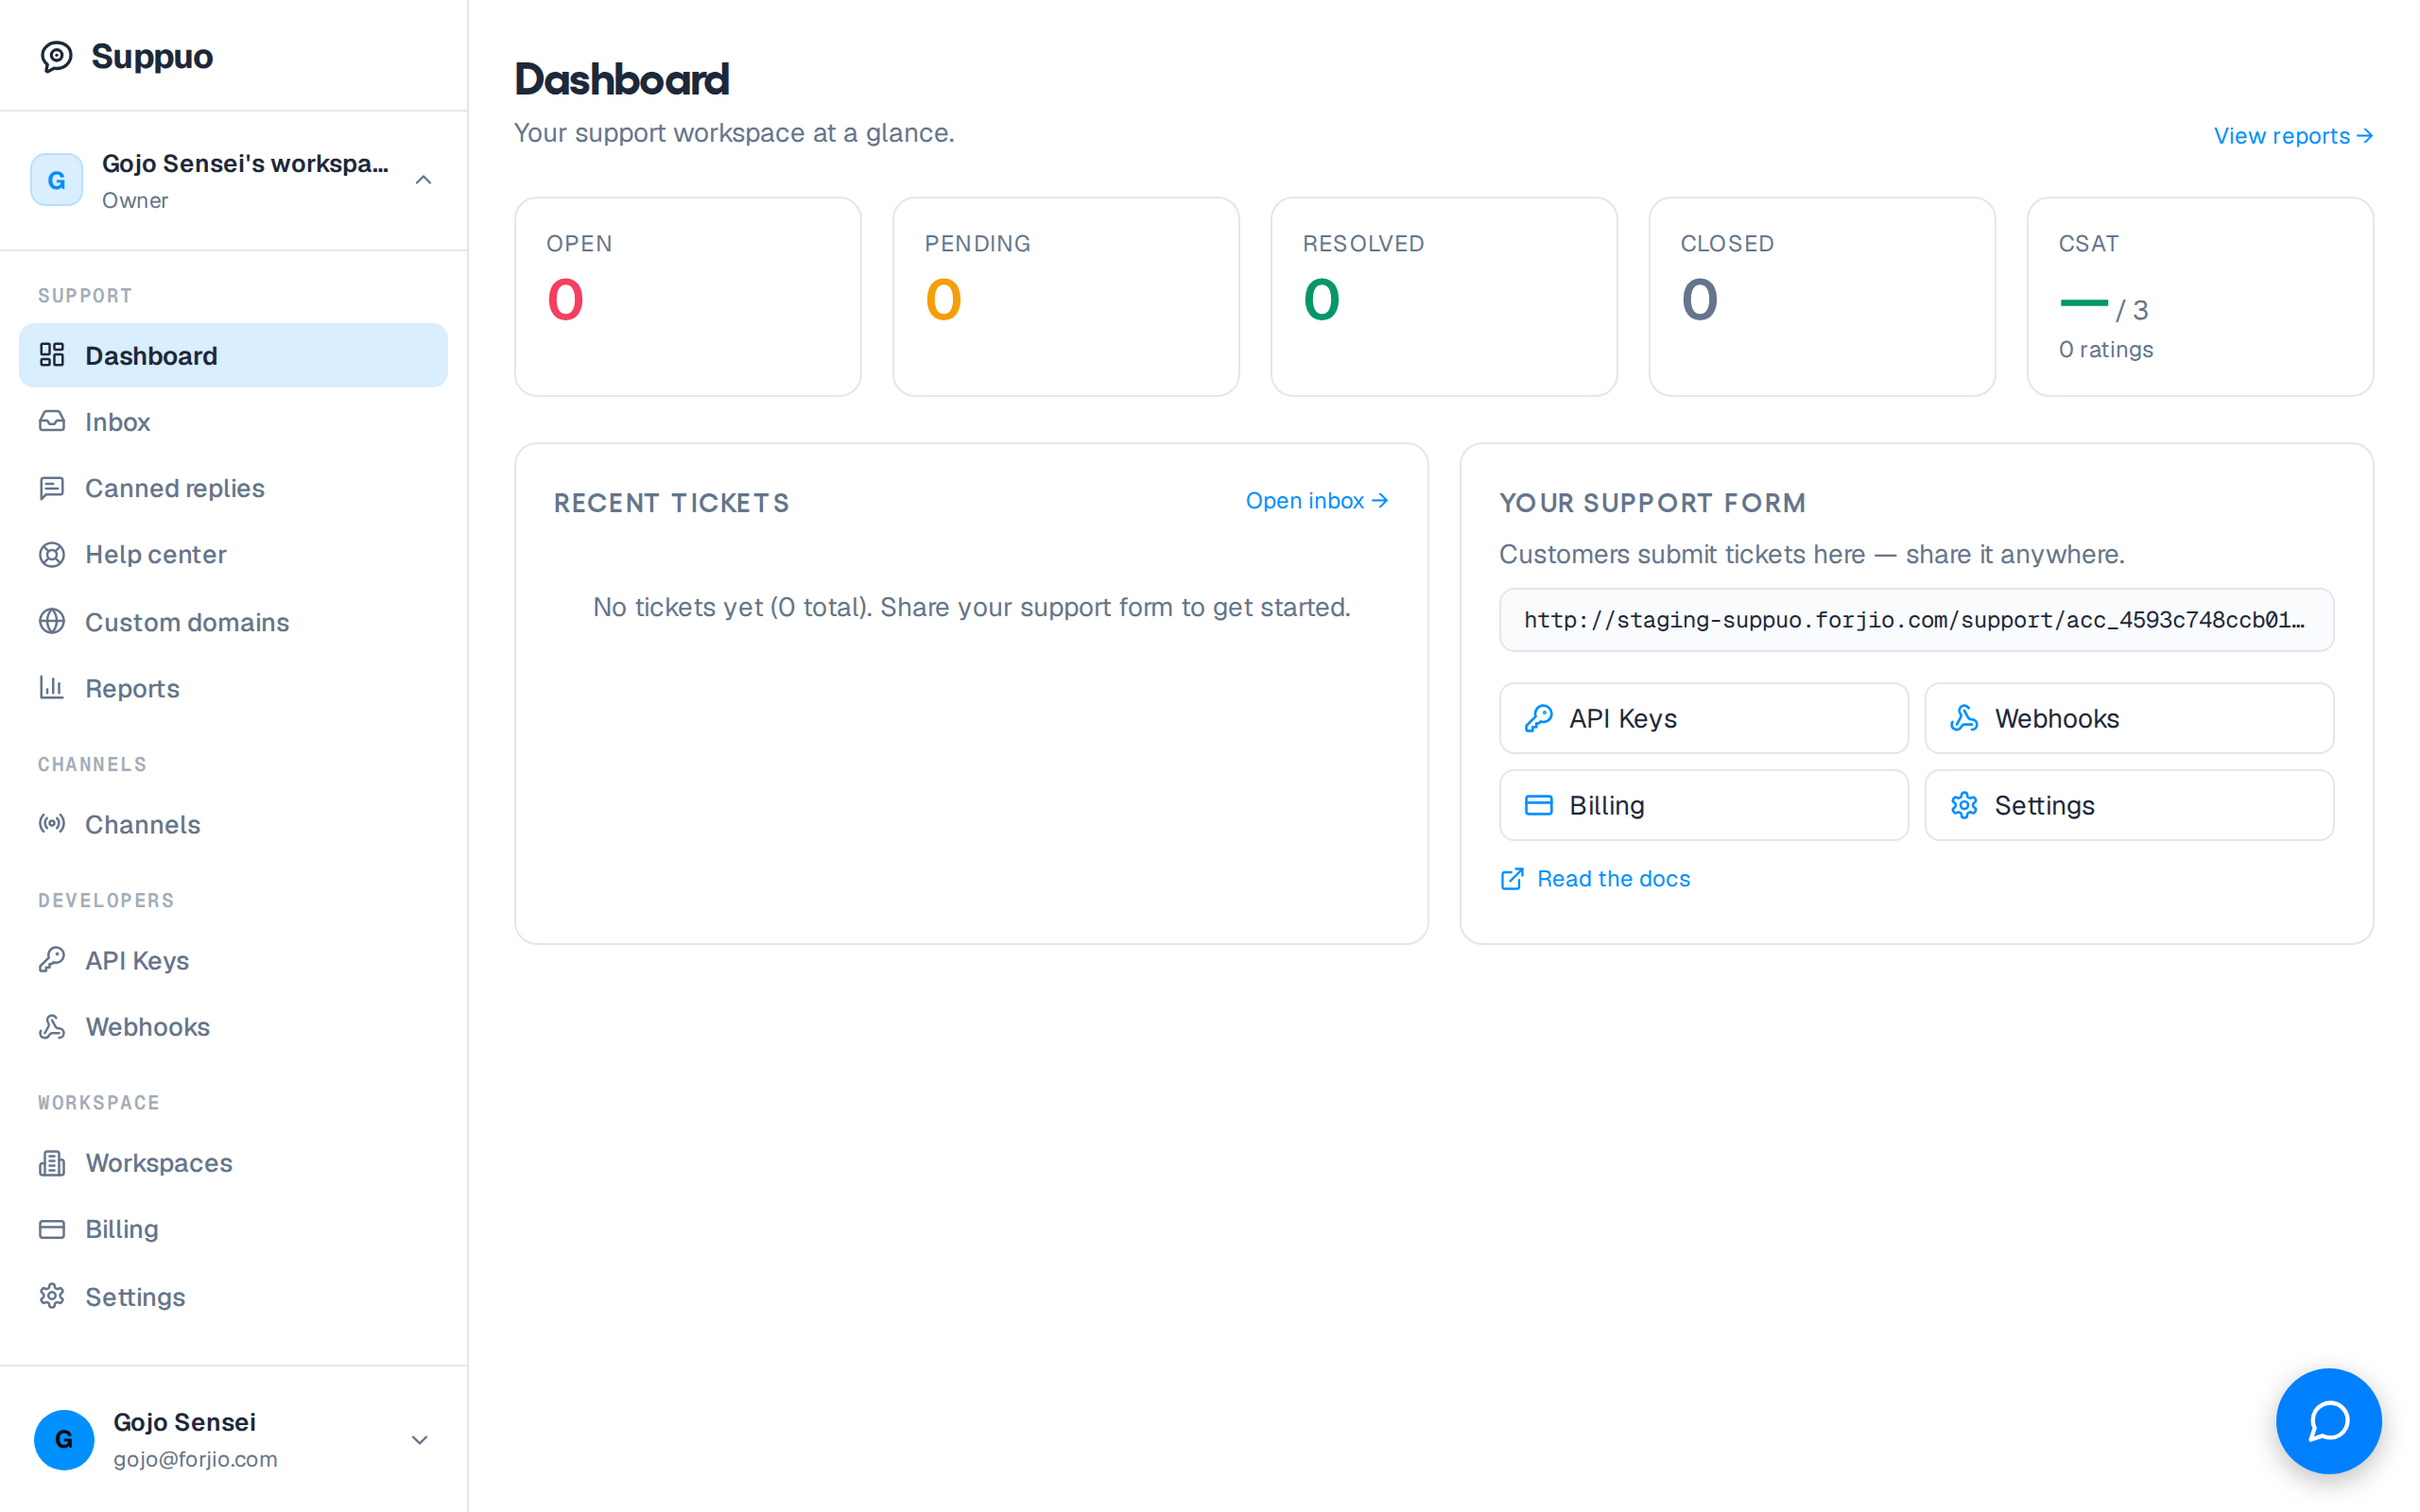Click the Open inbox link
This screenshot has height=1512, width=2420.
pyautogui.click(x=1316, y=501)
